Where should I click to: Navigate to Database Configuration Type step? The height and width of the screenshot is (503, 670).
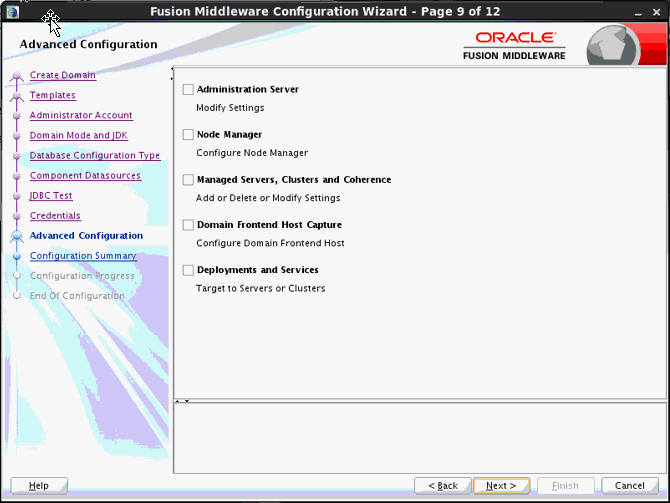coord(95,156)
